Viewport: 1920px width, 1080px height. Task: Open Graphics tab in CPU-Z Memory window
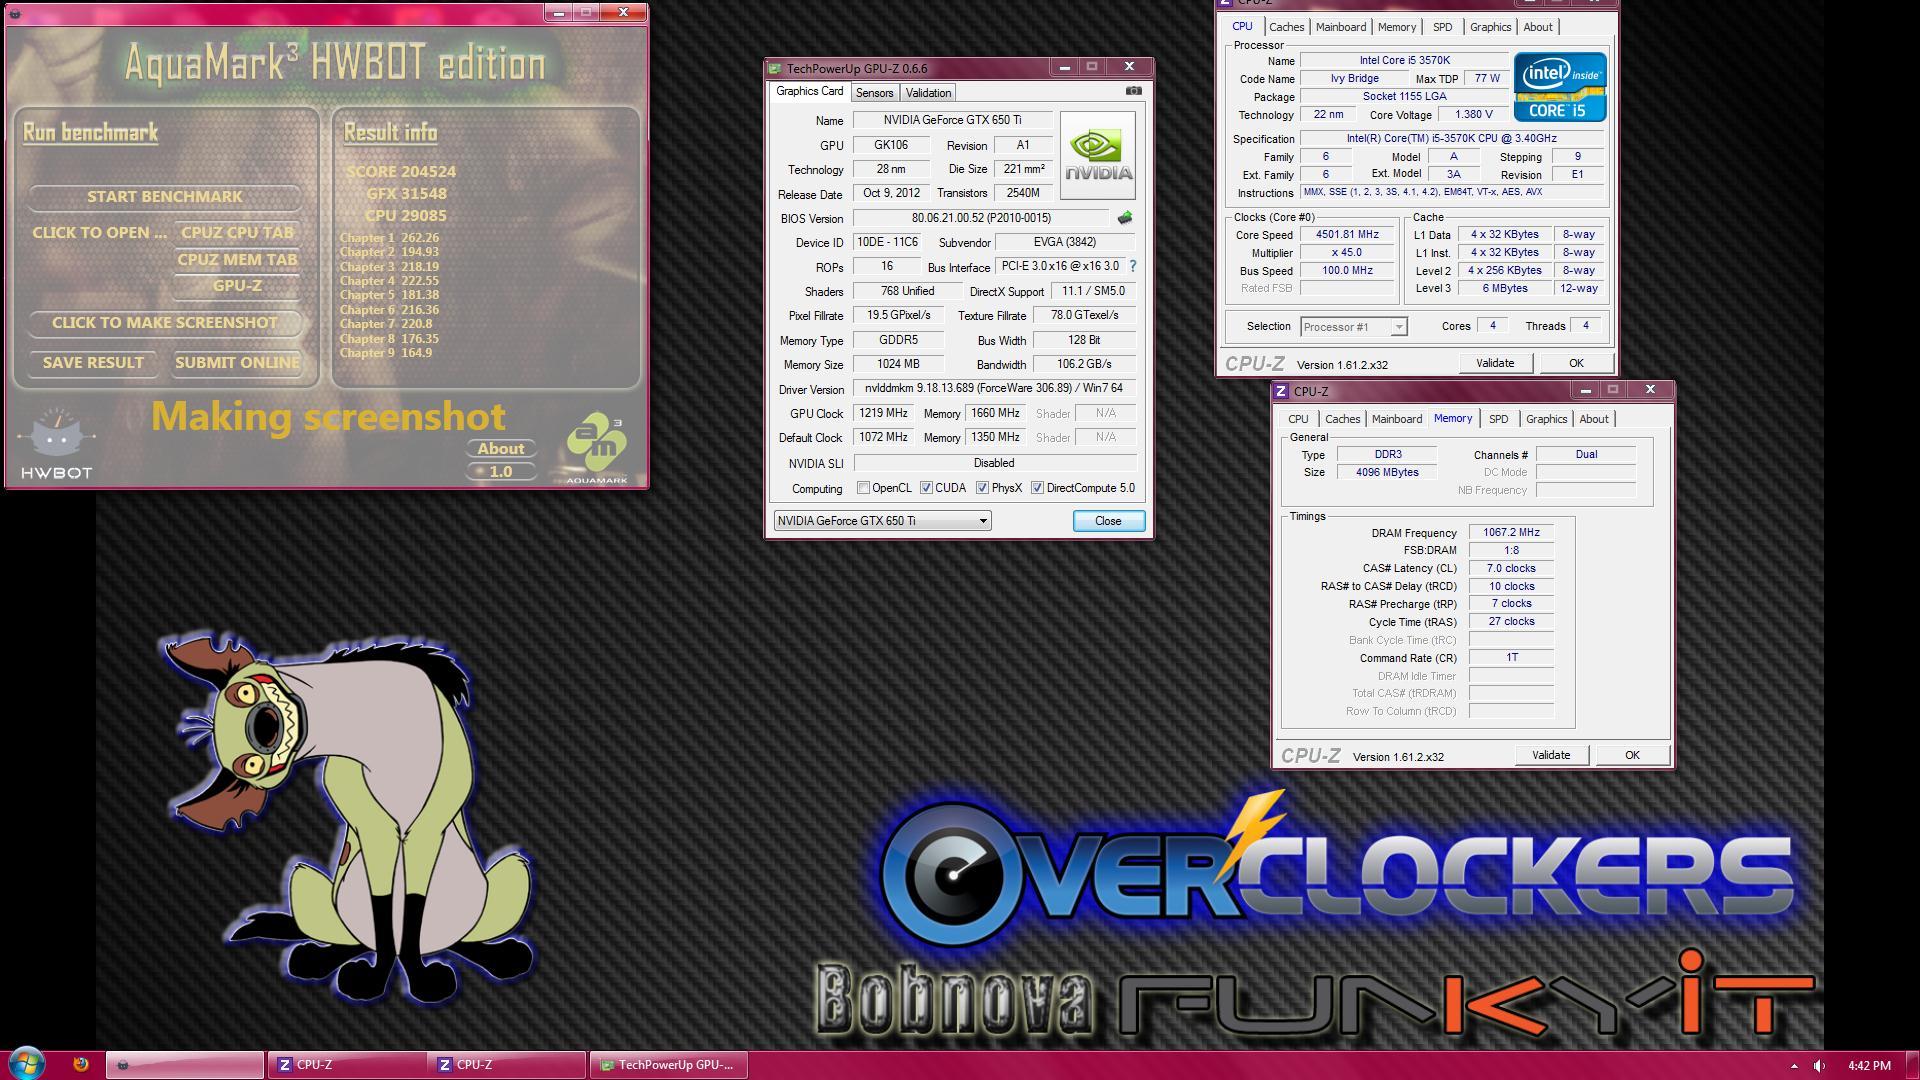point(1546,419)
